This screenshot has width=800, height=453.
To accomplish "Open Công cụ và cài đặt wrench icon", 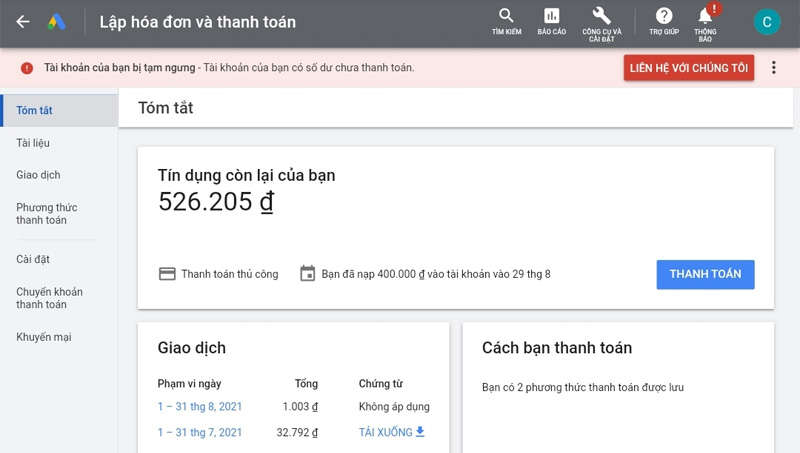I will (x=601, y=17).
